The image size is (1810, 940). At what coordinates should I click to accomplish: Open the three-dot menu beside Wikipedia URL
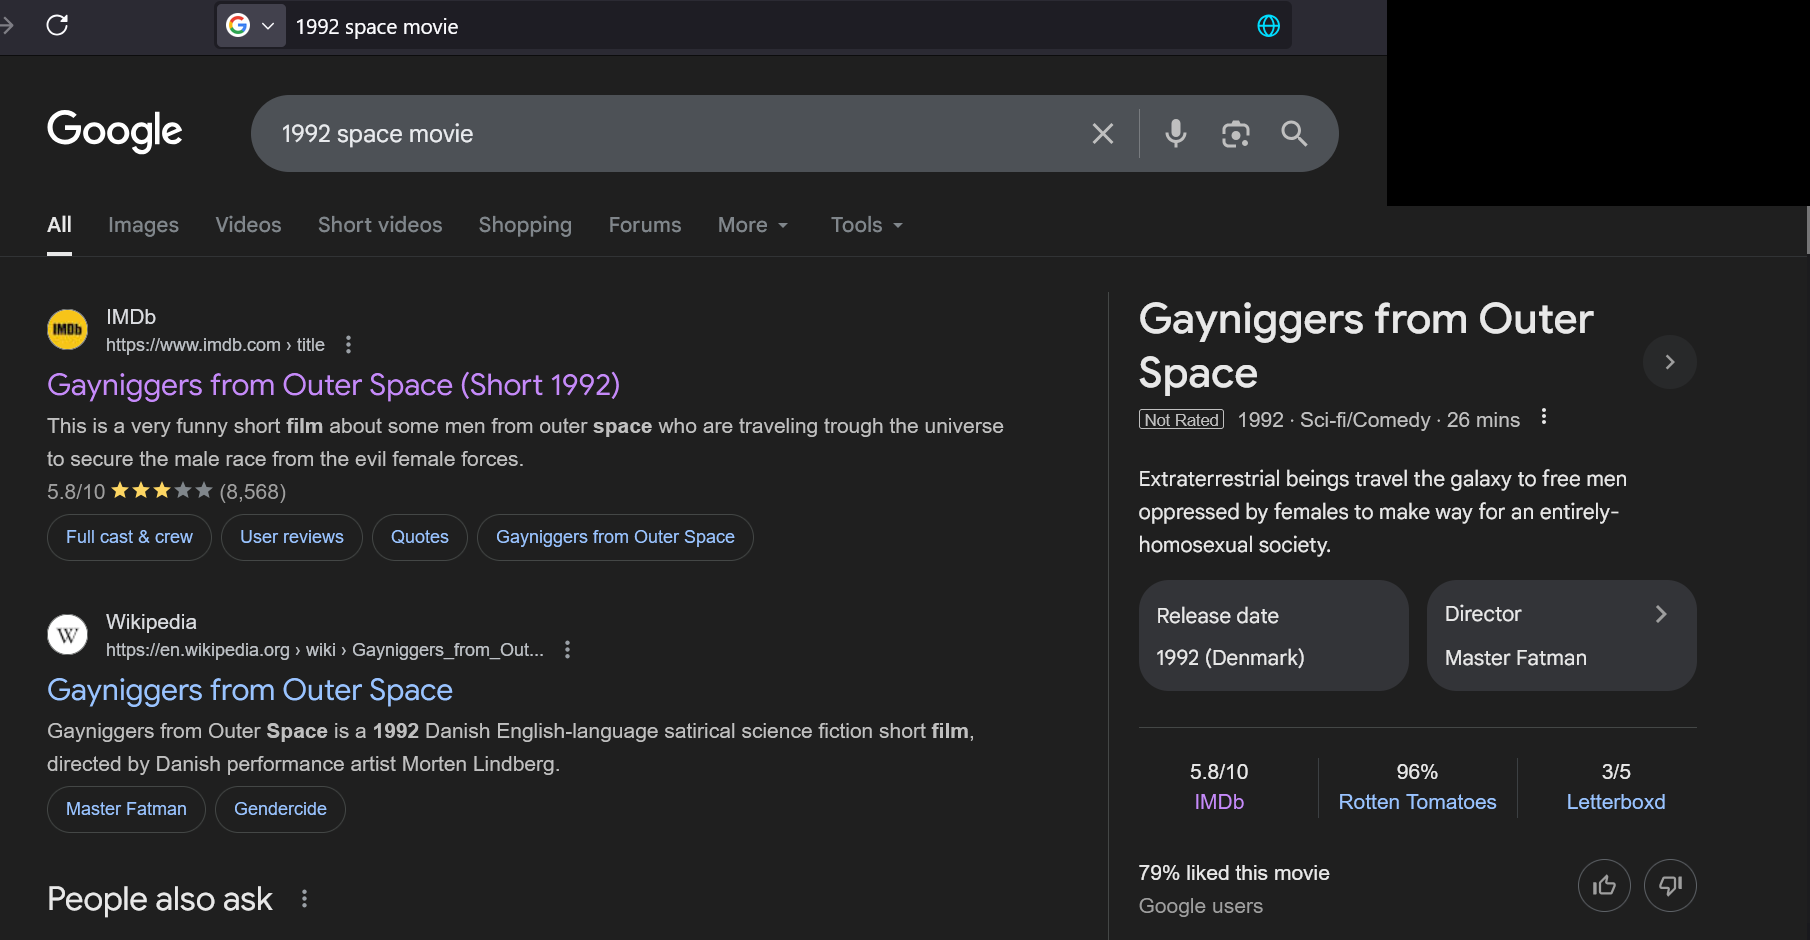point(567,650)
